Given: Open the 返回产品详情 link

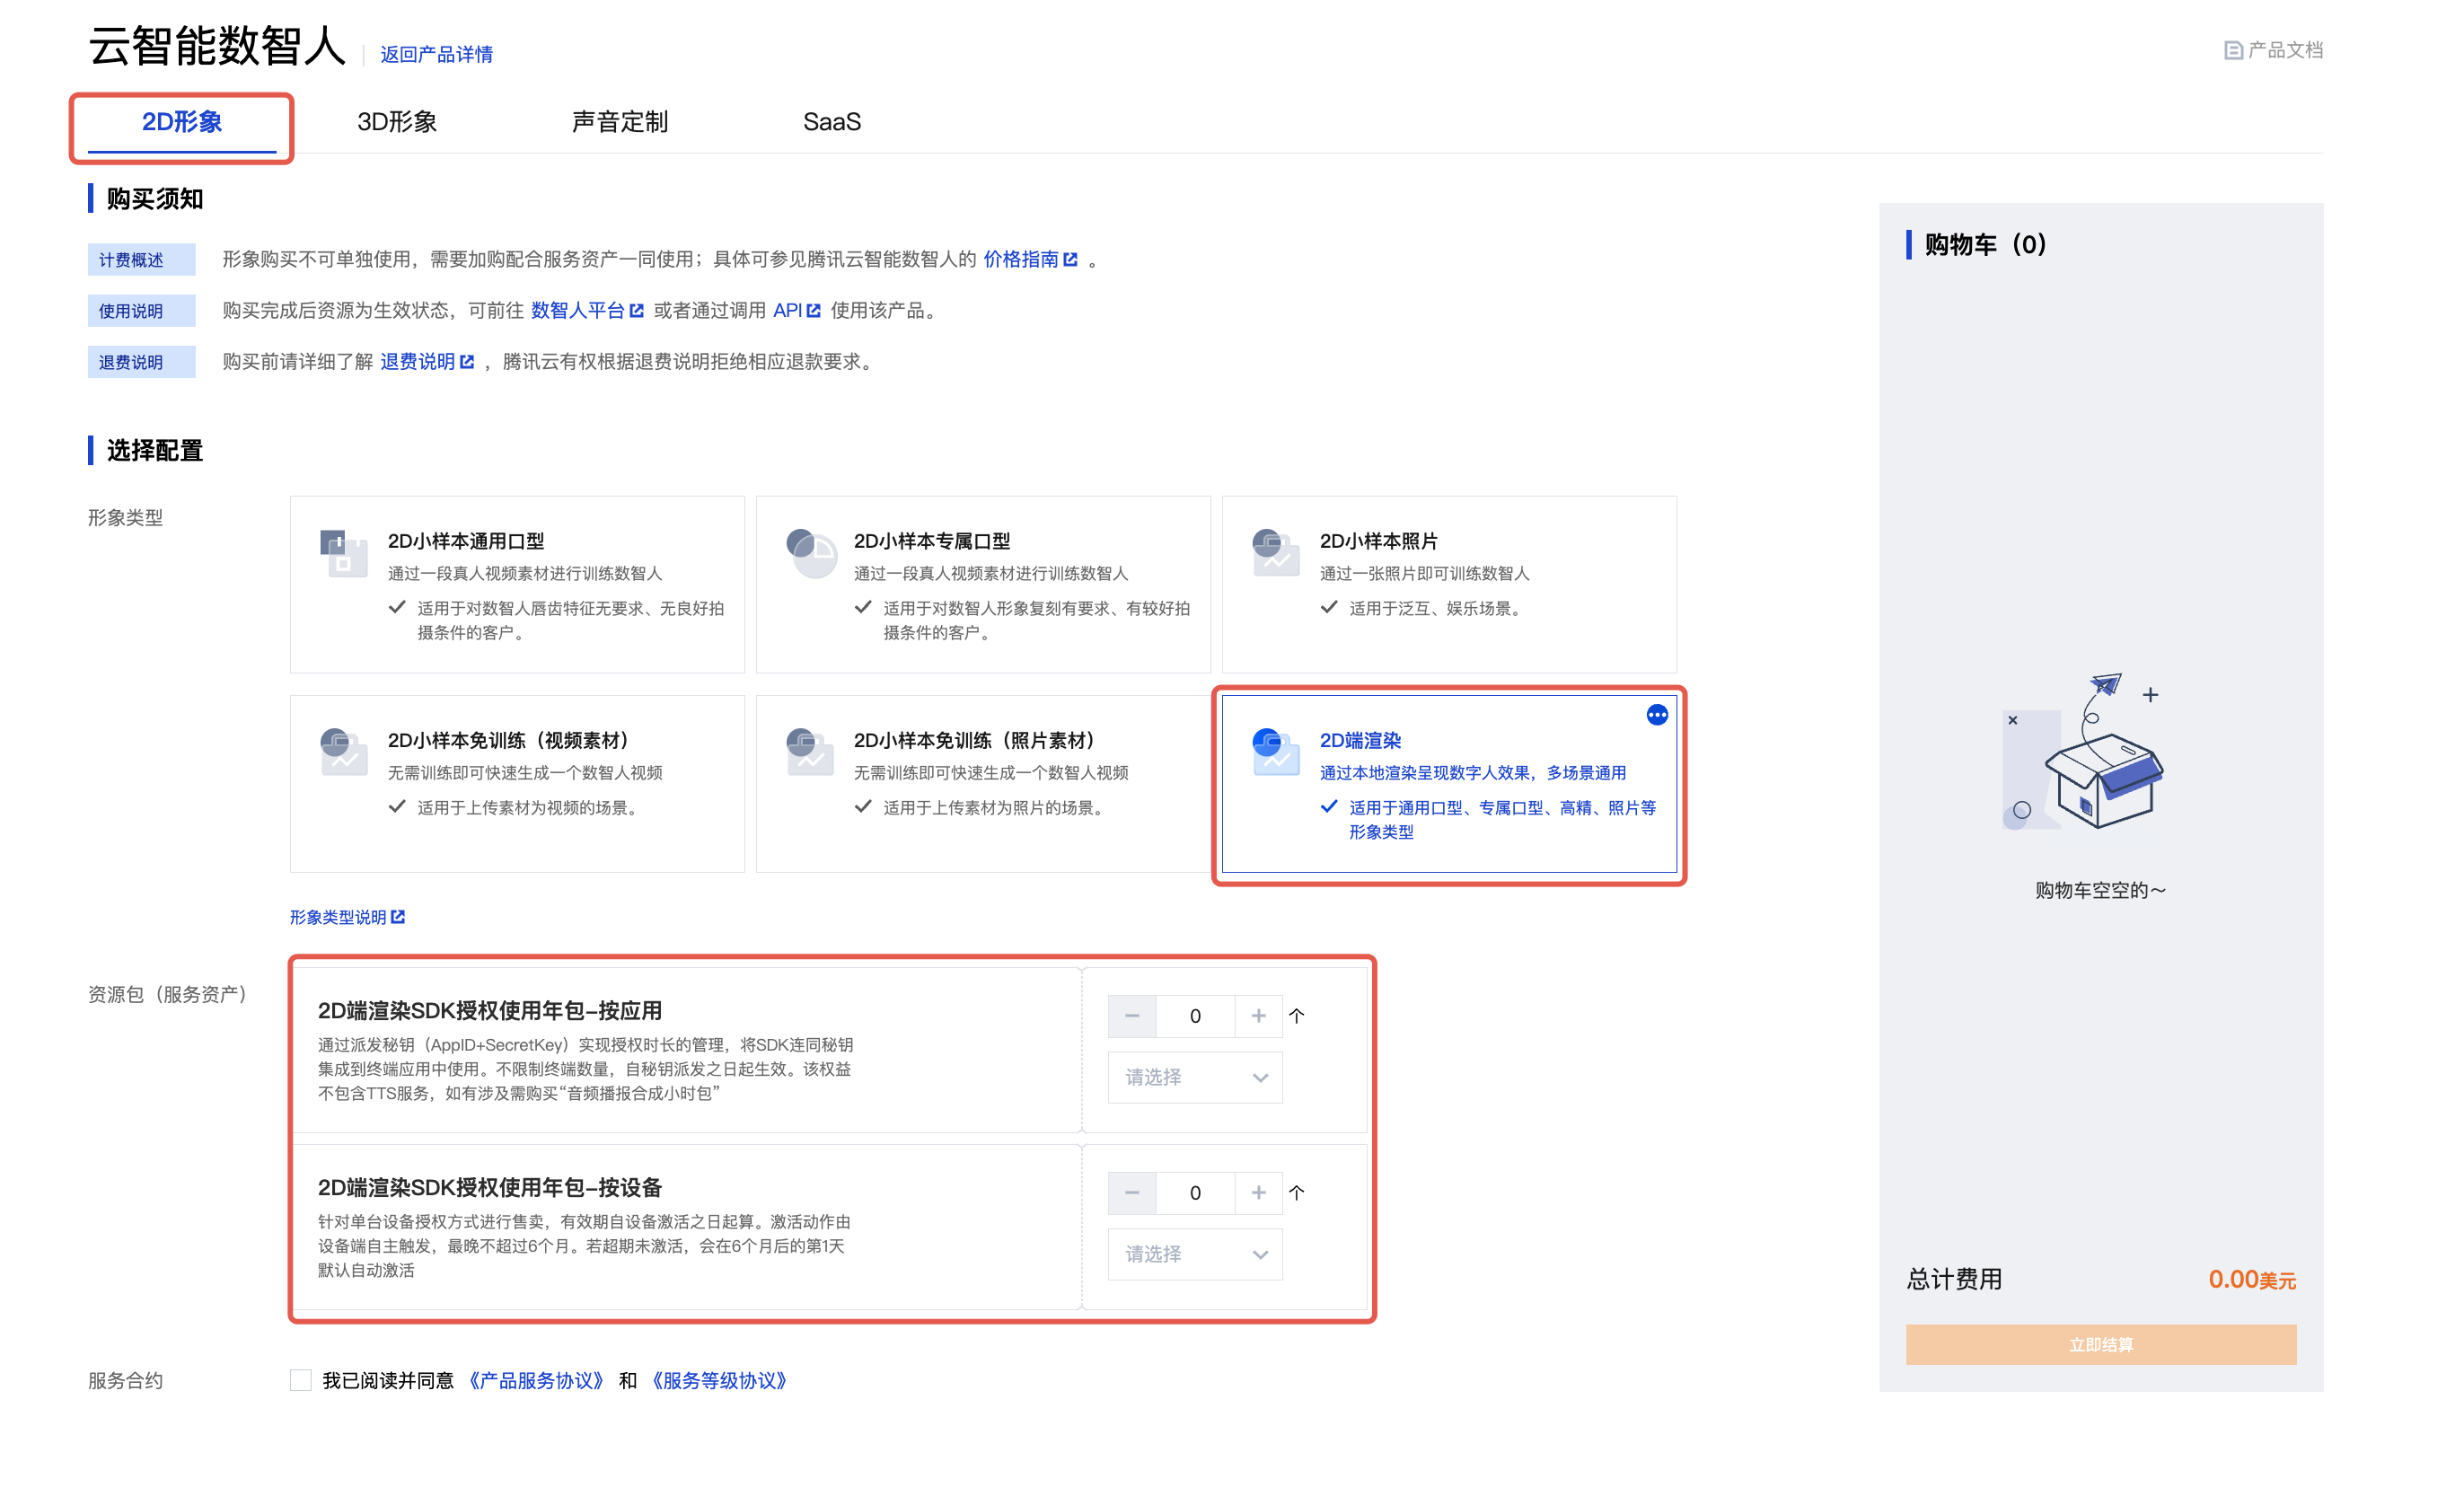Looking at the screenshot, I should (x=436, y=54).
